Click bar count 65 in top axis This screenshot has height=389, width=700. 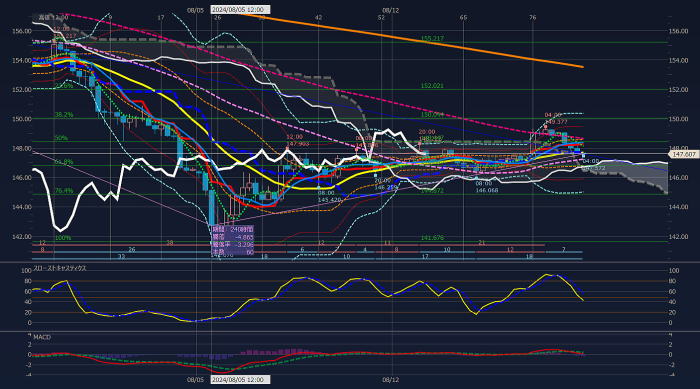pyautogui.click(x=463, y=17)
